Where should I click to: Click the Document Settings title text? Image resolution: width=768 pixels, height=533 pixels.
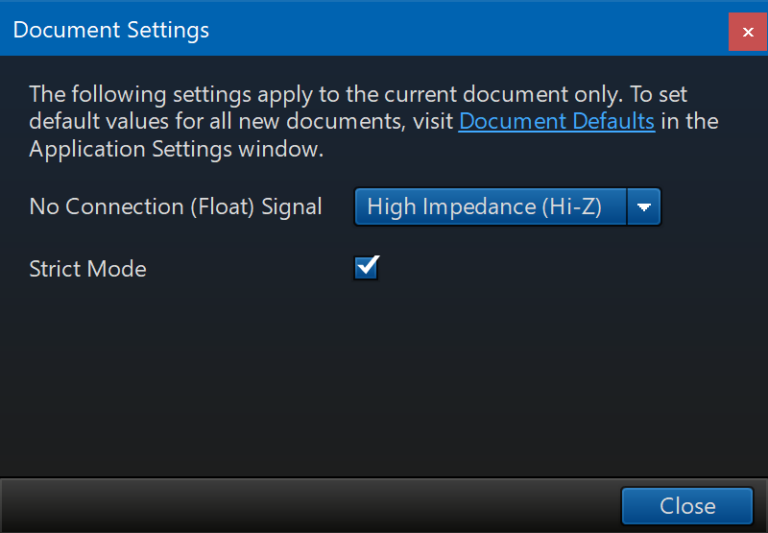(x=111, y=30)
